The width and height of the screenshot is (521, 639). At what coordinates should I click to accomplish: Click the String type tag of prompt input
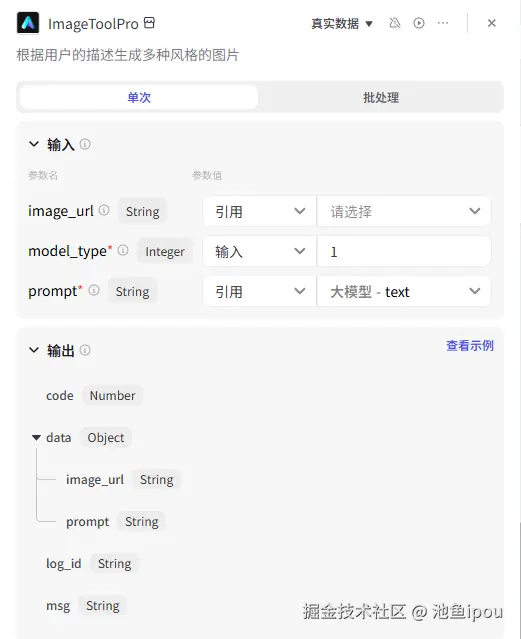132,291
